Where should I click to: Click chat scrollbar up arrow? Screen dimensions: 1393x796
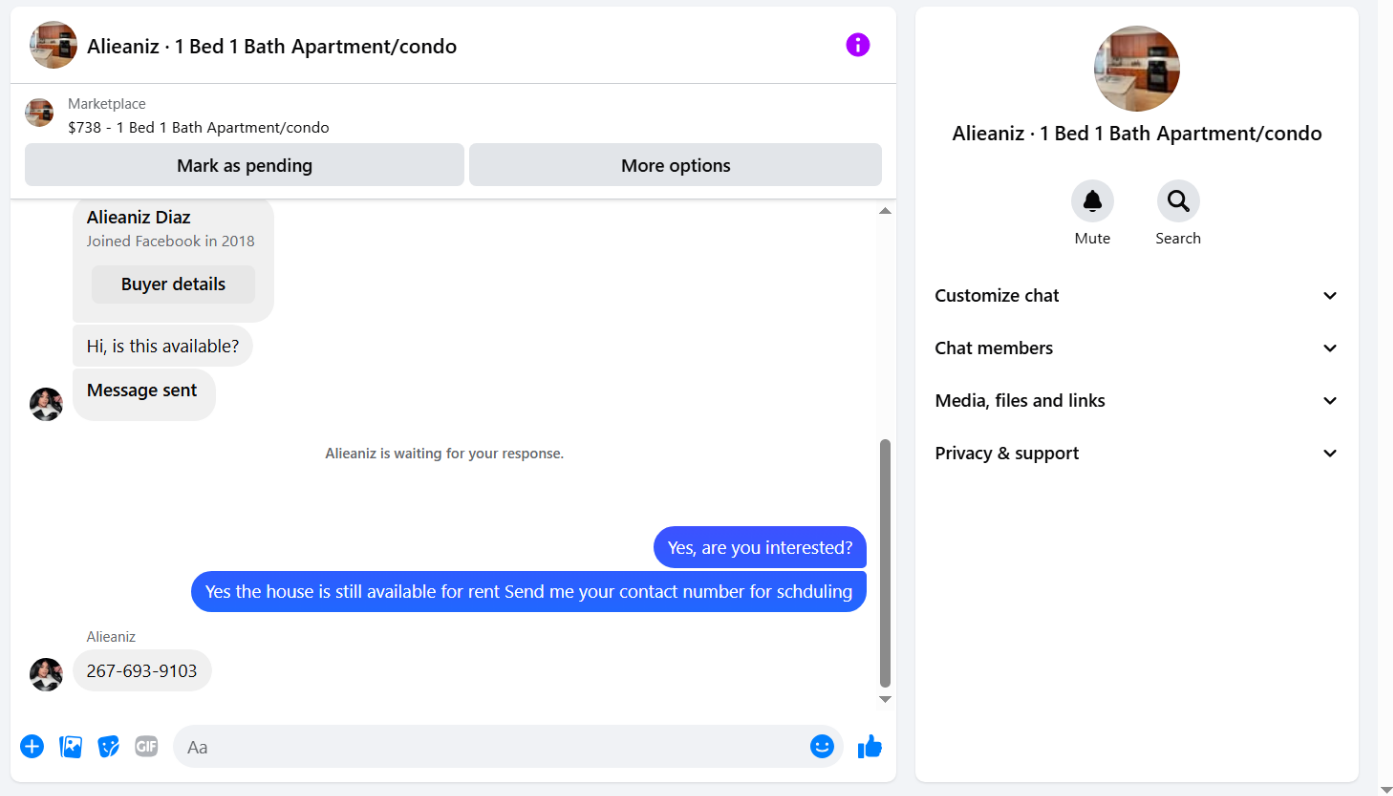coord(885,211)
